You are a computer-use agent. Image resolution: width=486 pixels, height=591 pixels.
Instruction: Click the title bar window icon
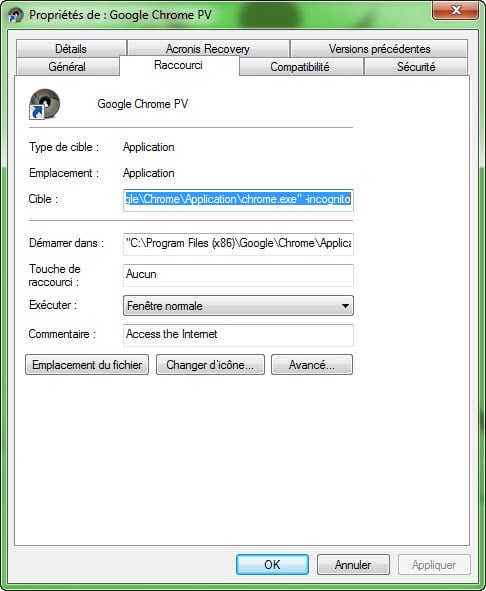click(x=15, y=15)
